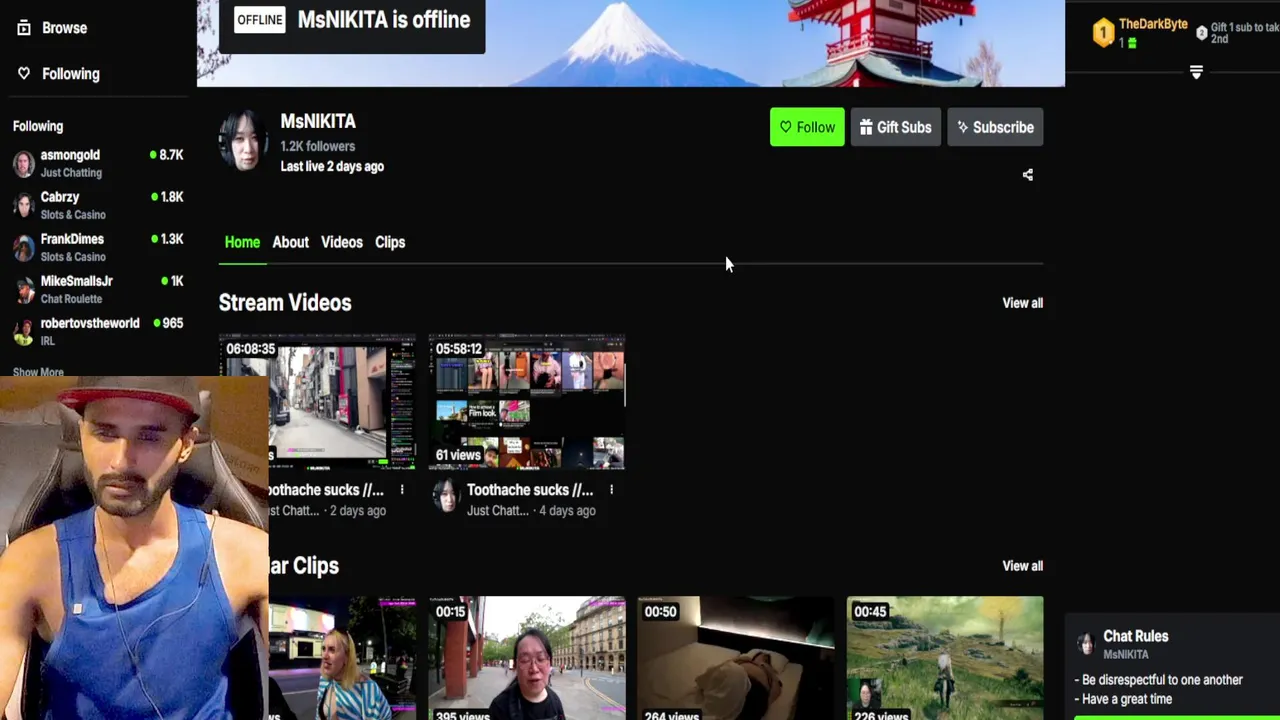Open the FrankDimes channel link
Viewport: 1280px width, 720px height.
coord(72,239)
